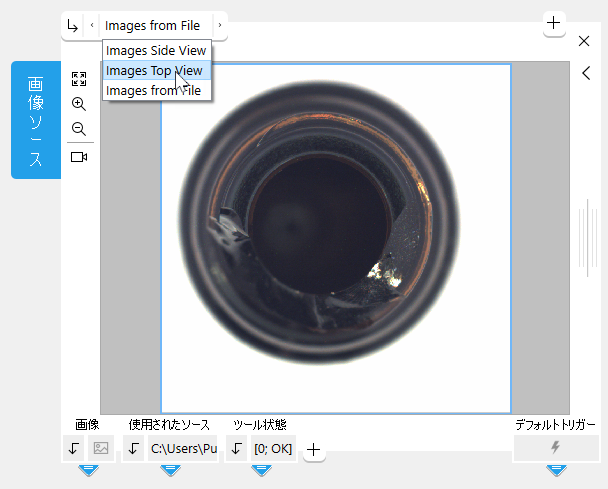608x489 pixels.
Task: Click the camera icon in left toolbar
Action: click(79, 157)
